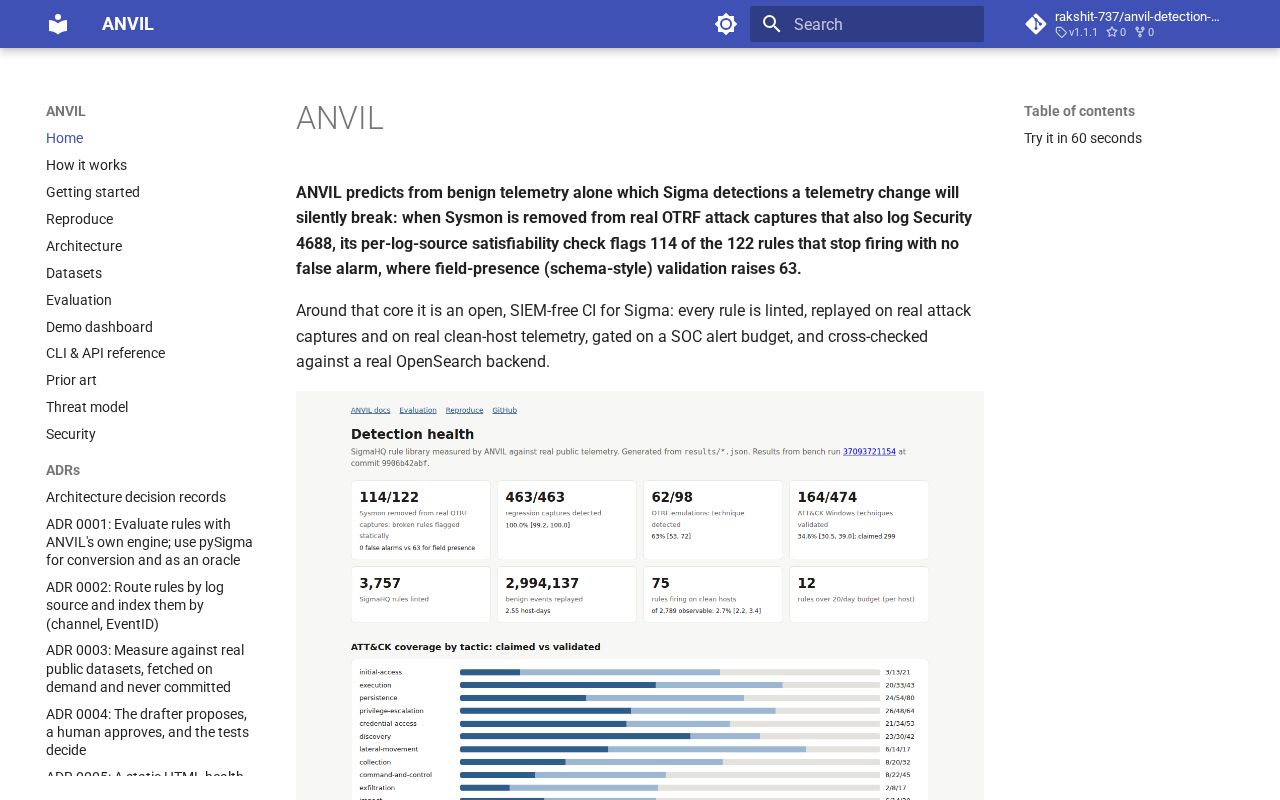The width and height of the screenshot is (1280, 800).
Task: Go to Demo dashboard page
Action: (x=99, y=327)
